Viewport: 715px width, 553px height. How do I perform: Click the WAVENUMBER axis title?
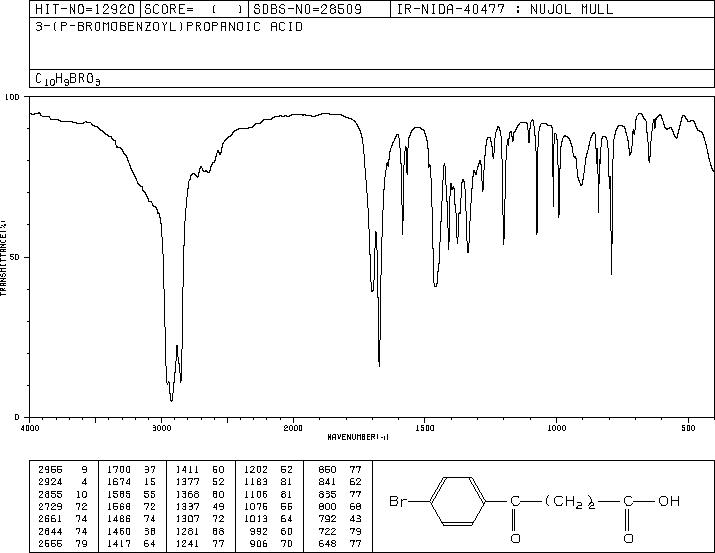358,437
